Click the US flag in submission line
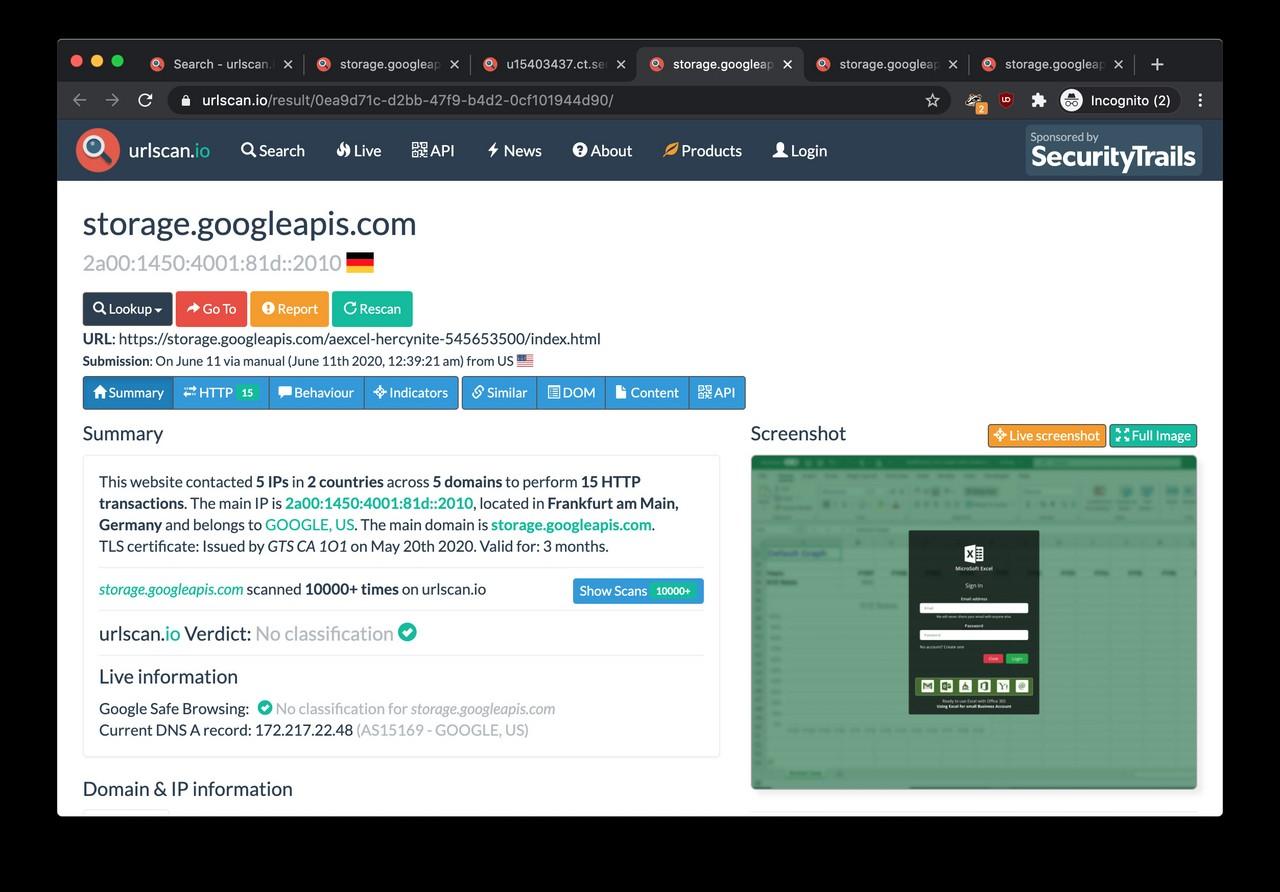This screenshot has height=892, width=1280. coord(525,361)
